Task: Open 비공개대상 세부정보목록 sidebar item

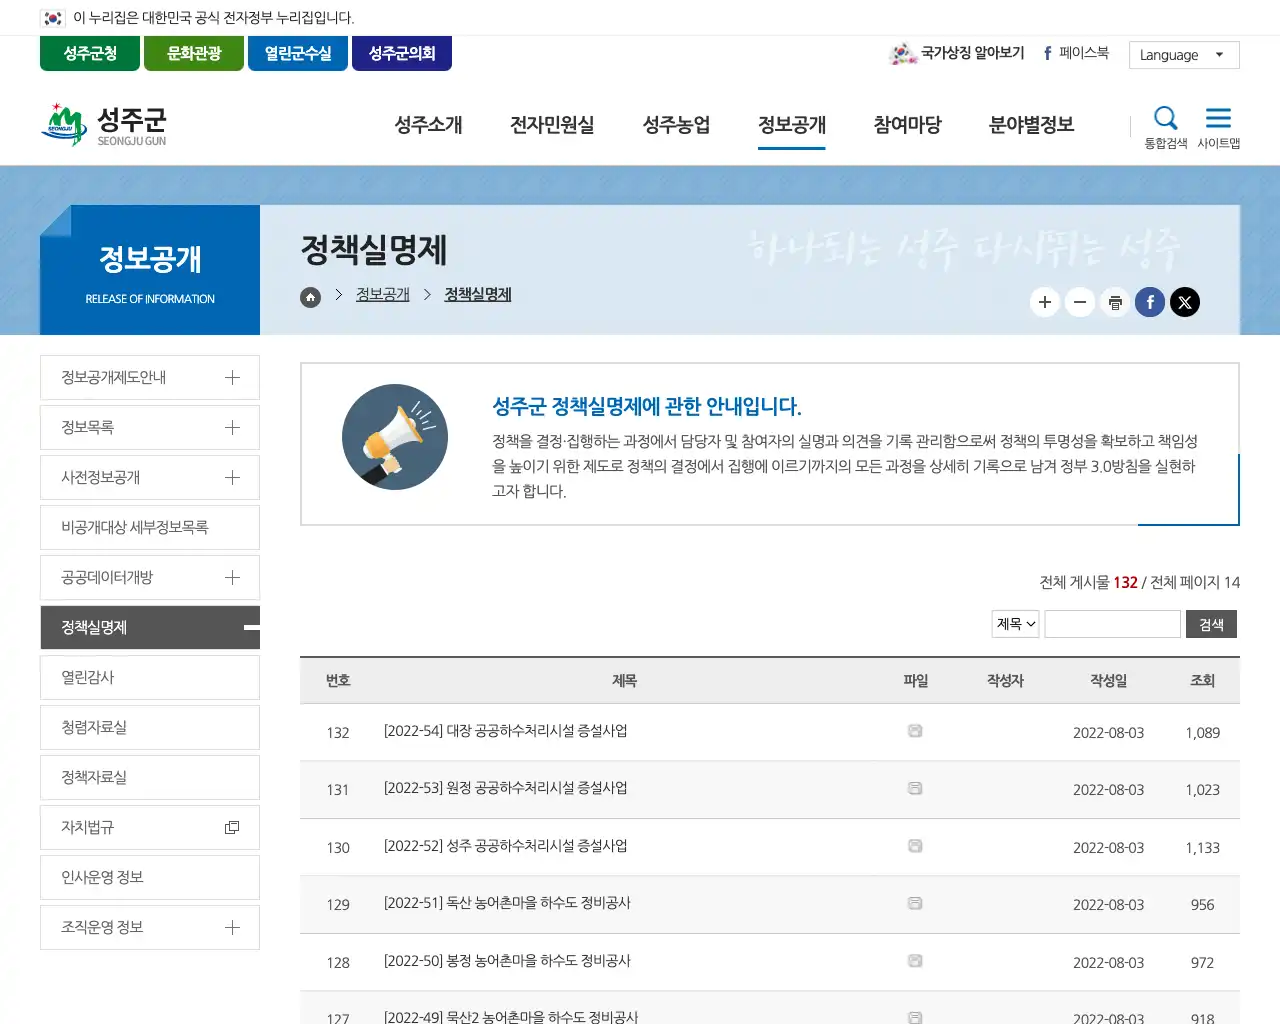Action: [150, 527]
